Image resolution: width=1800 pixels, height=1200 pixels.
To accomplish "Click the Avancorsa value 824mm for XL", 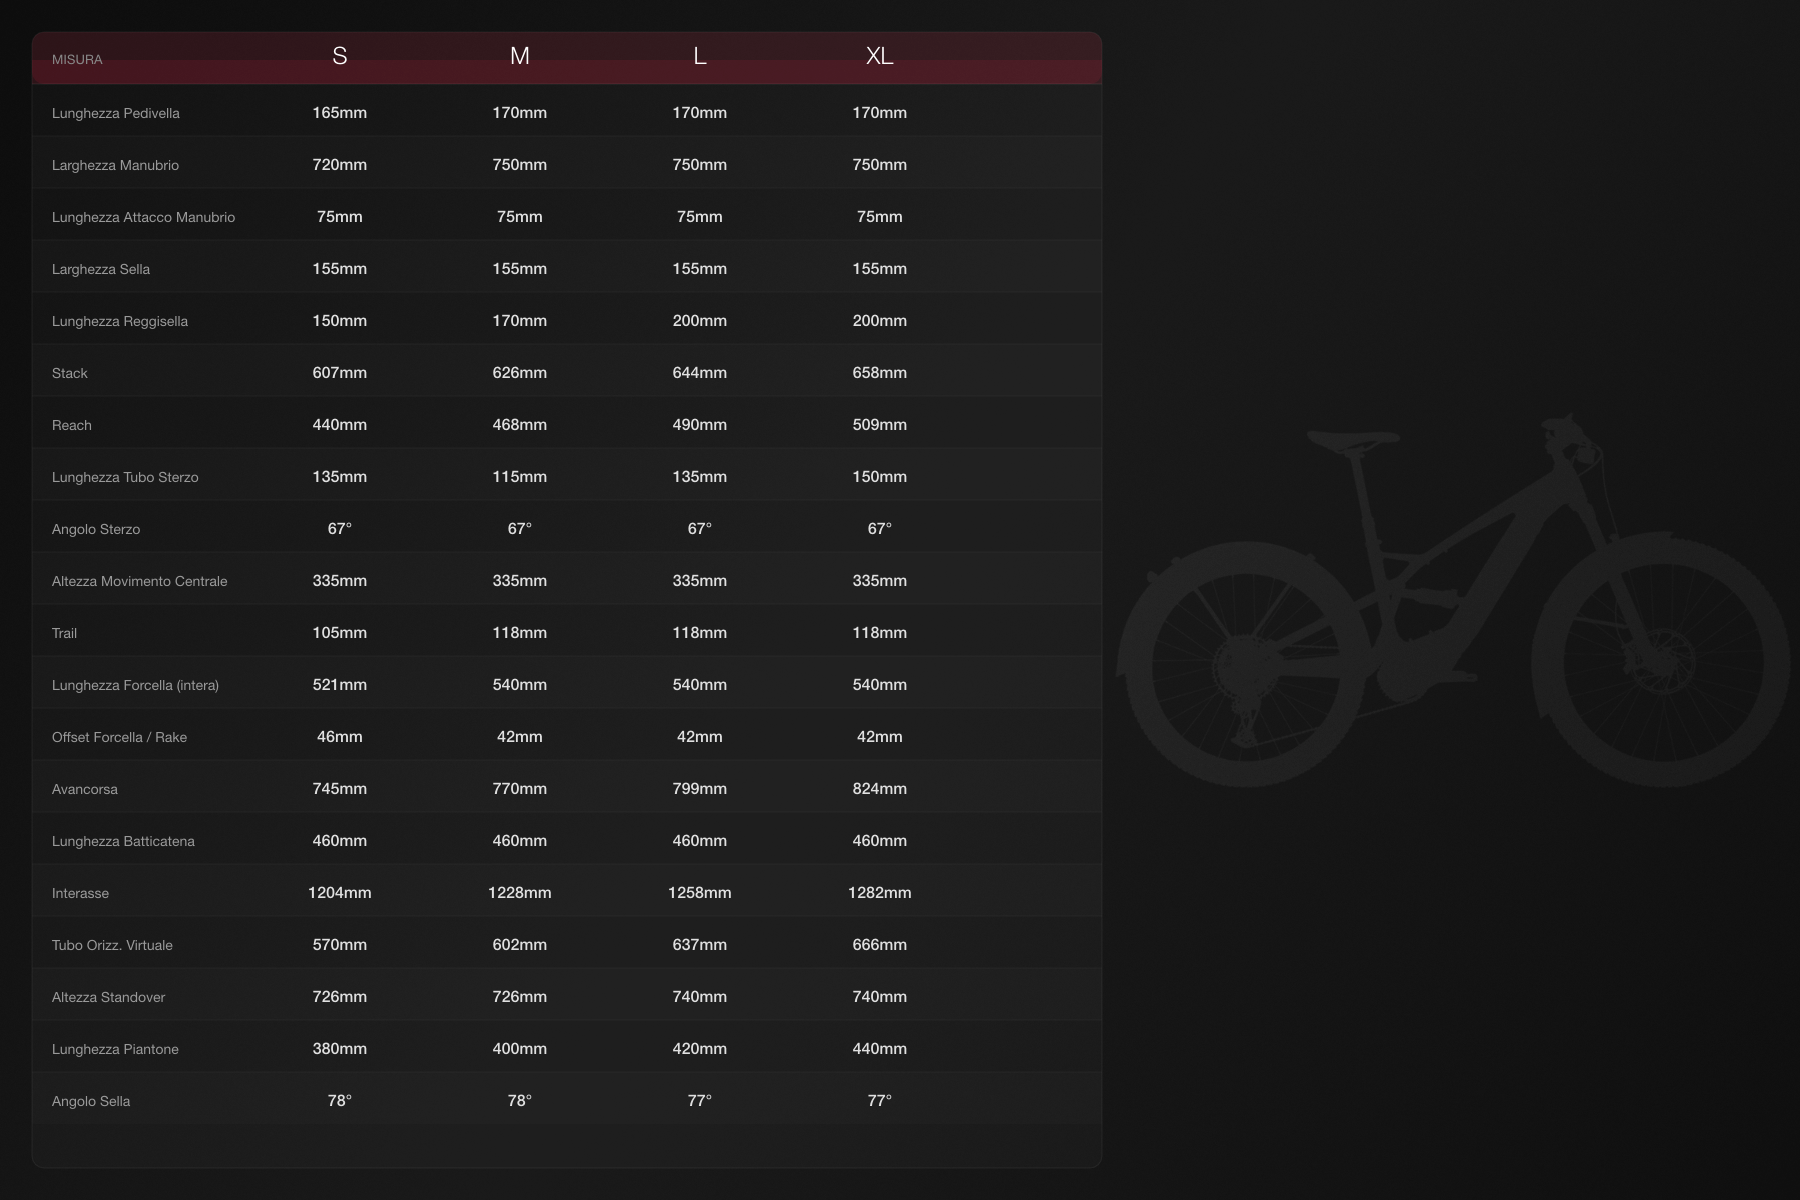I will (x=879, y=789).
